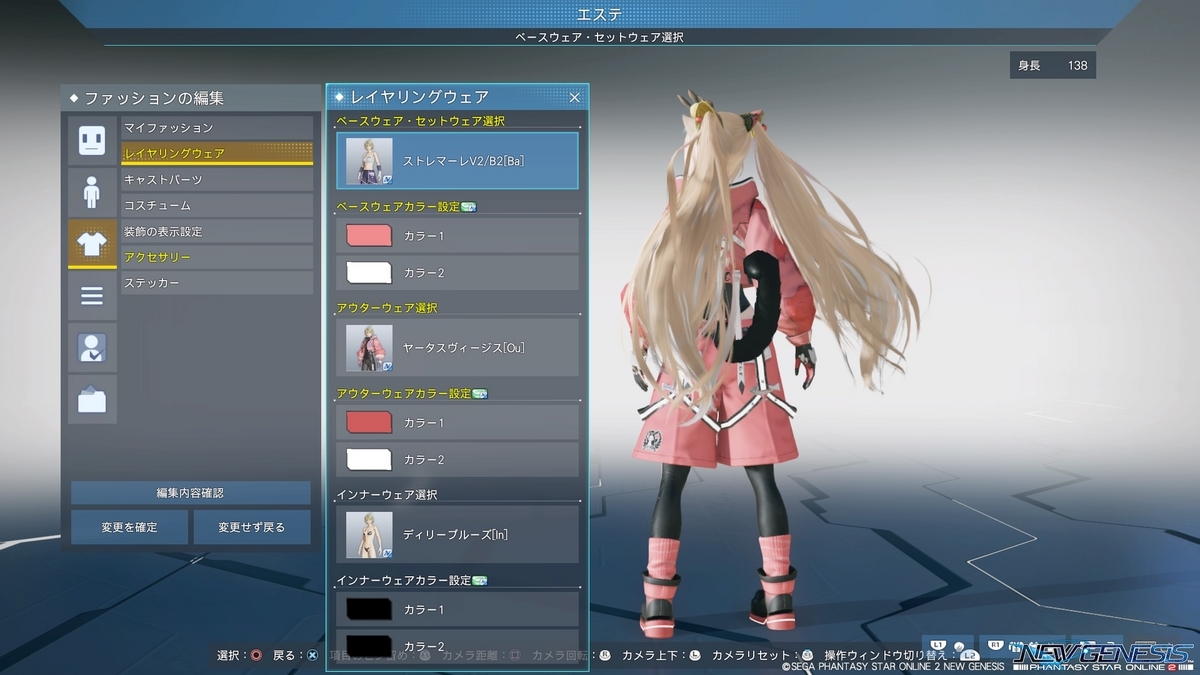Viewport: 1200px width, 675px height.
Task: Open the face category icon in sidebar
Action: pos(92,141)
